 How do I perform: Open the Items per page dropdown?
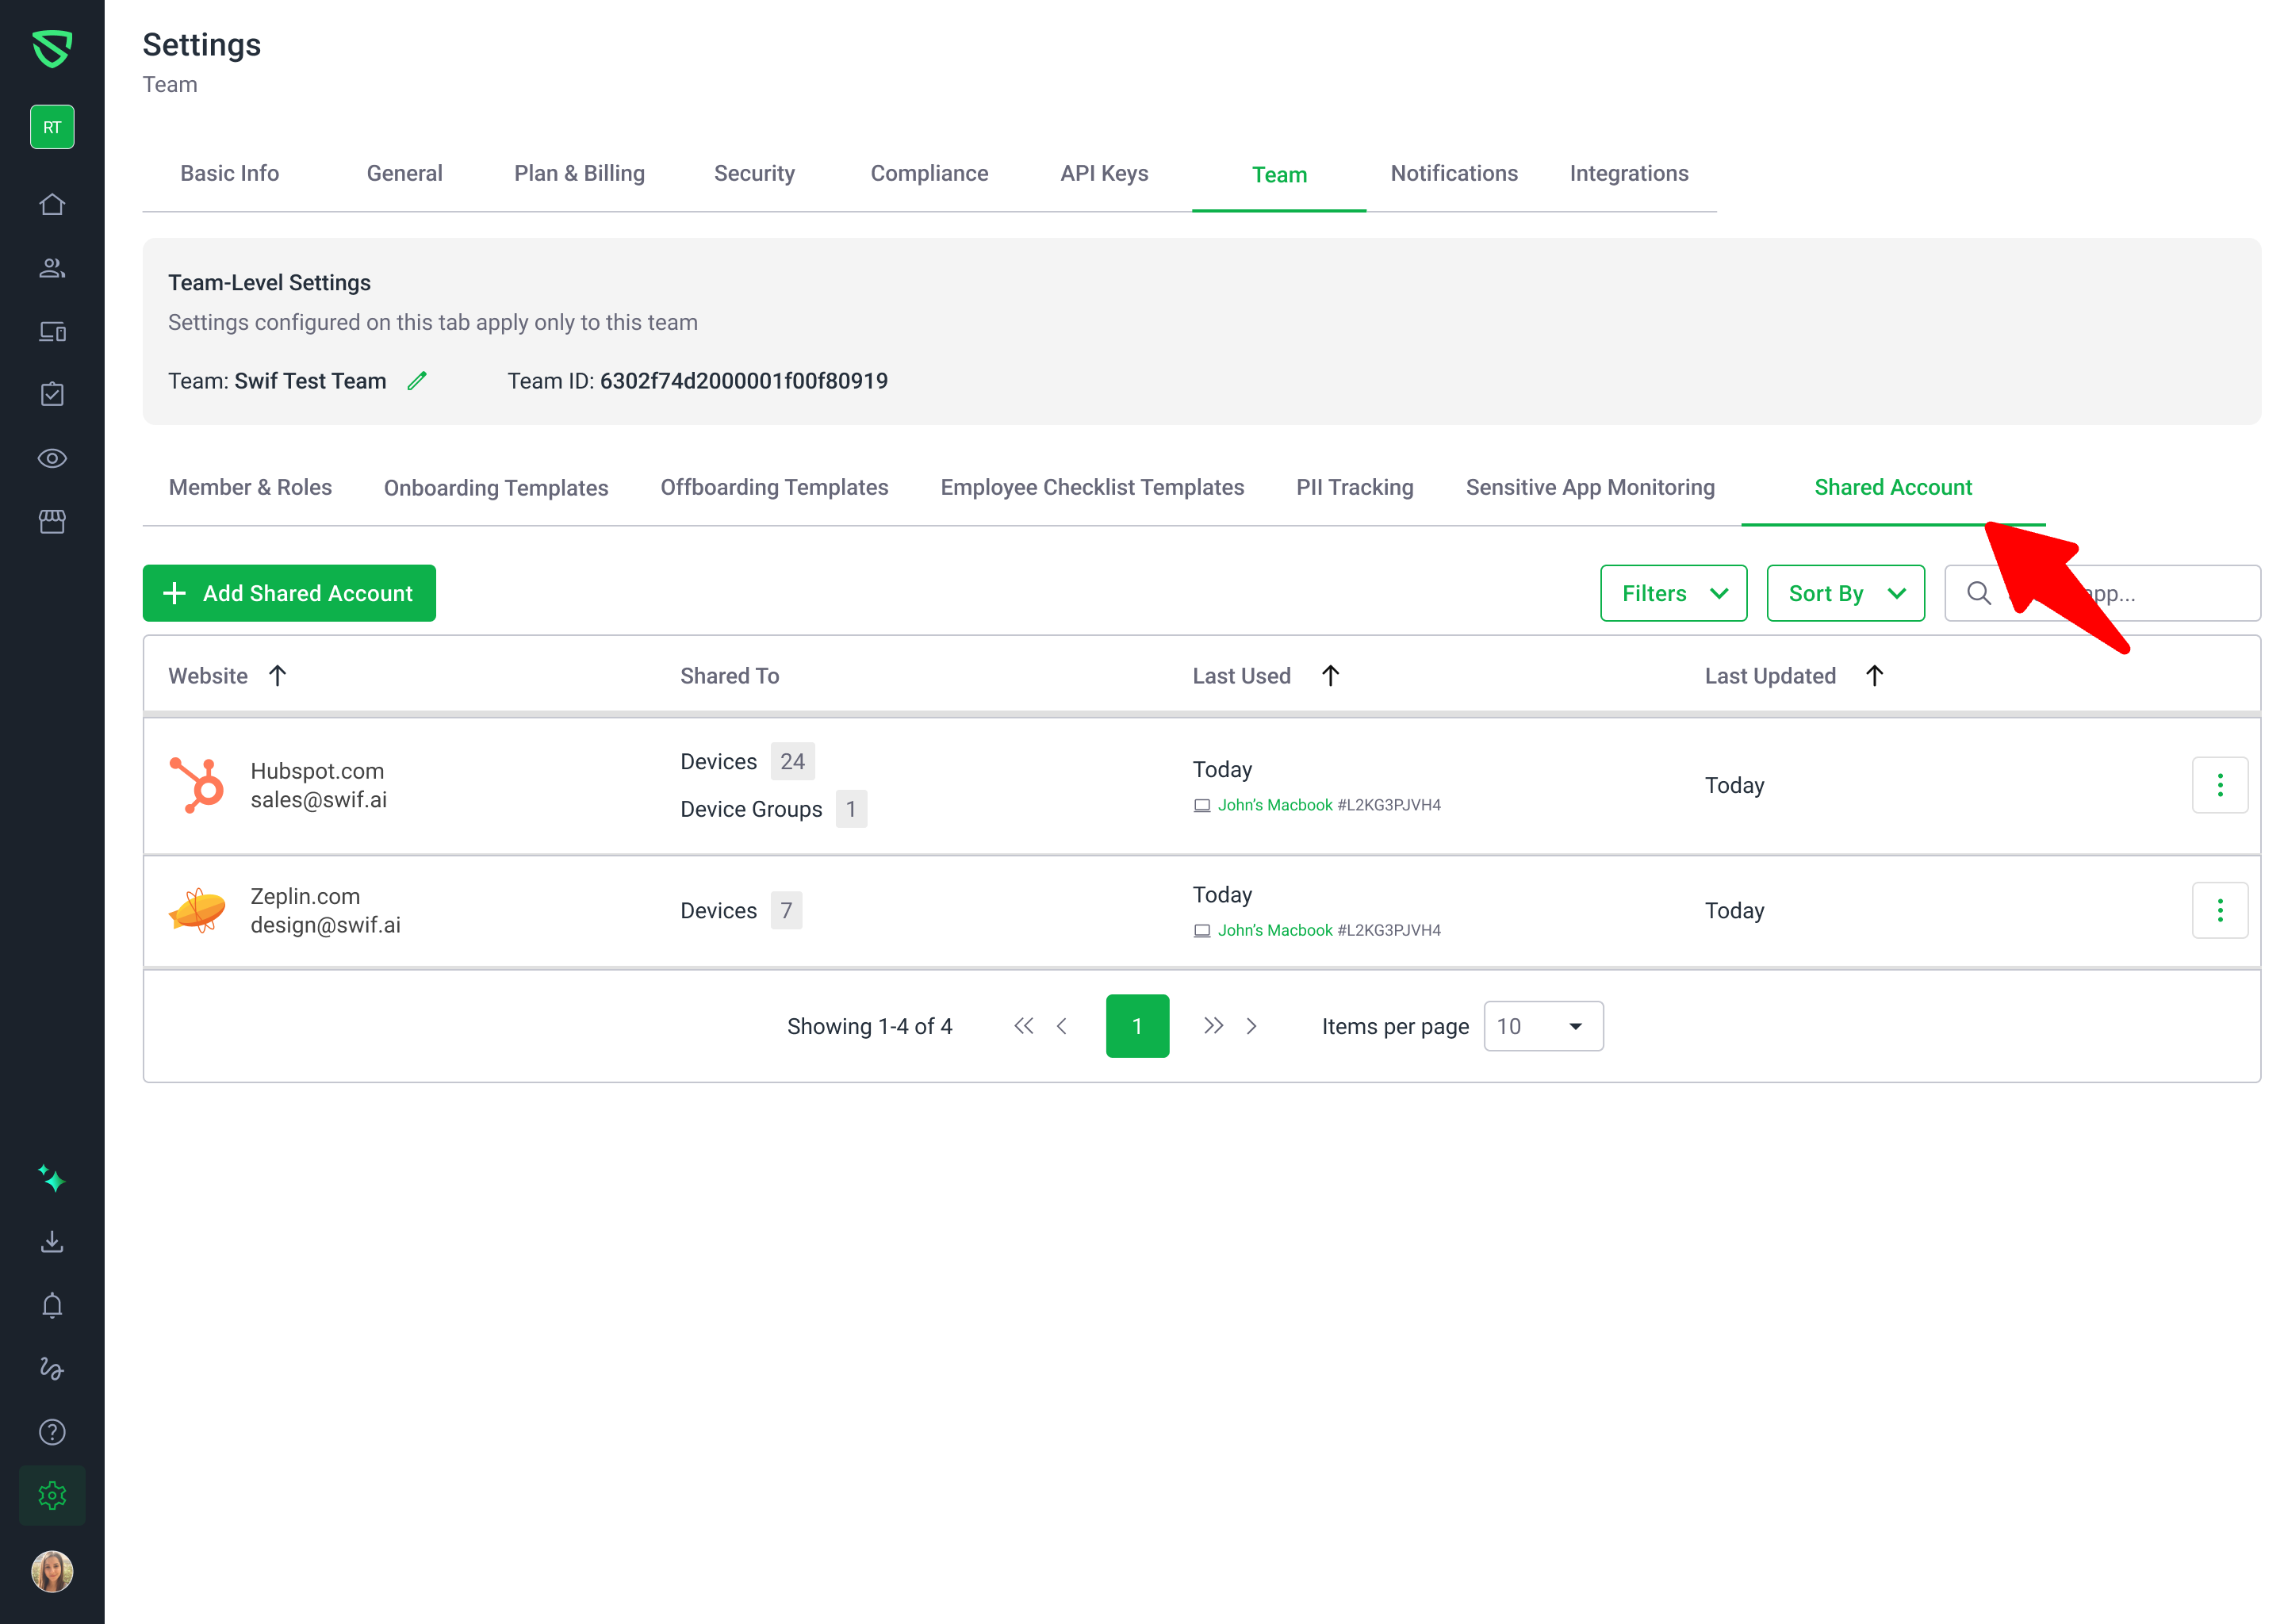coord(1542,1027)
